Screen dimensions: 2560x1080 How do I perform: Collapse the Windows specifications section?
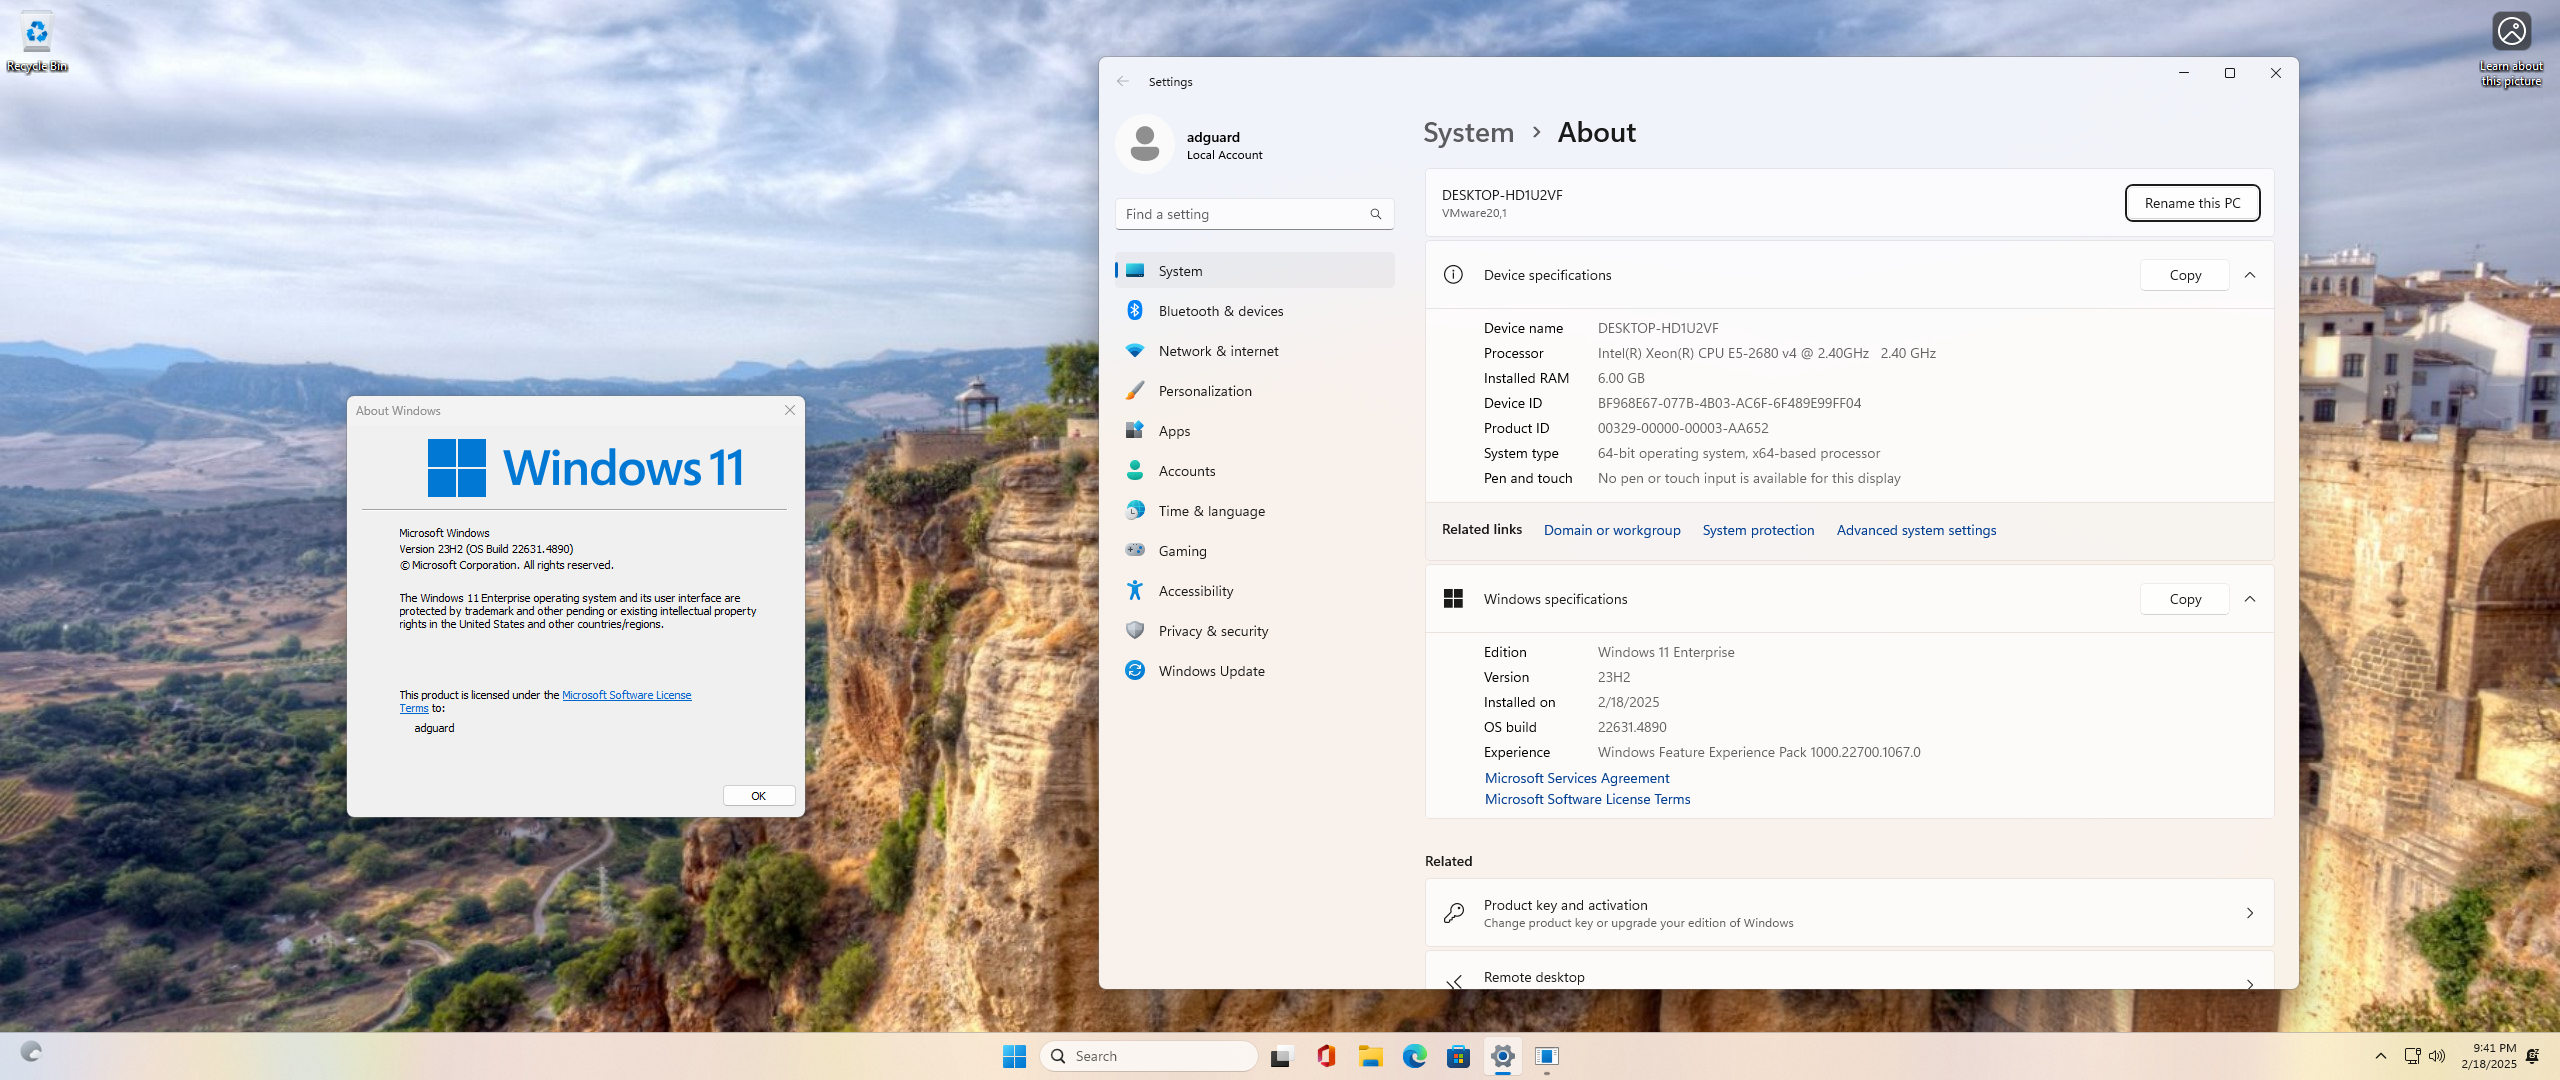coord(2250,599)
